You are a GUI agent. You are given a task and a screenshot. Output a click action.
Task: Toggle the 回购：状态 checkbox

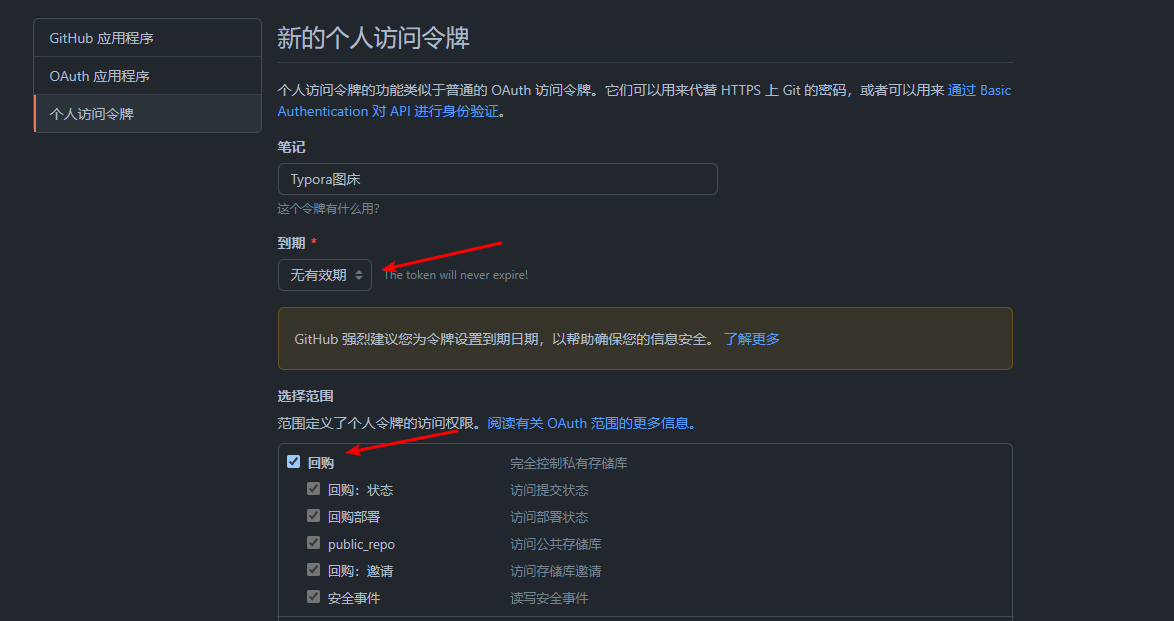[x=314, y=489]
